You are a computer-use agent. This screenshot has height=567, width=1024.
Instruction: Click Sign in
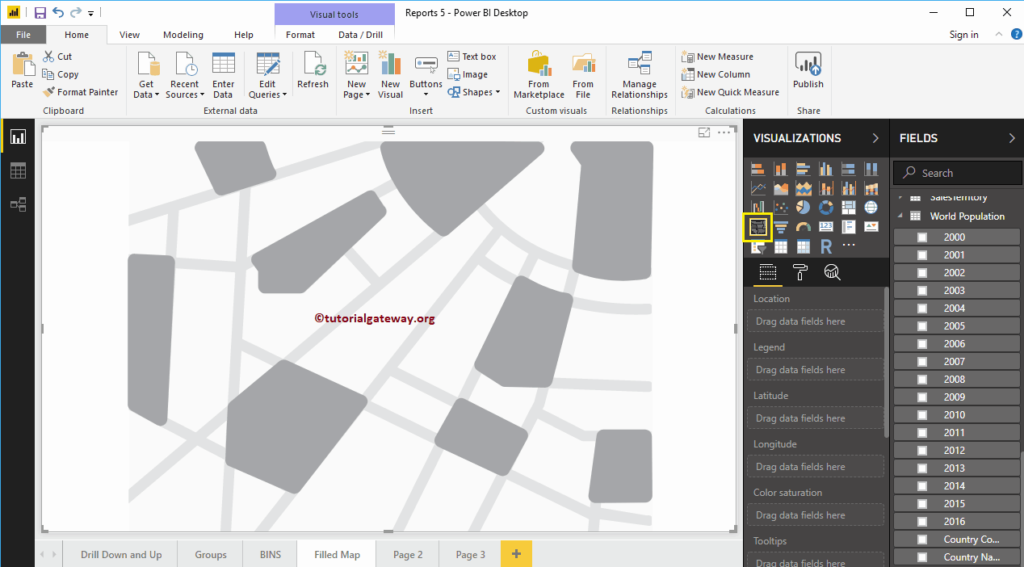[964, 35]
